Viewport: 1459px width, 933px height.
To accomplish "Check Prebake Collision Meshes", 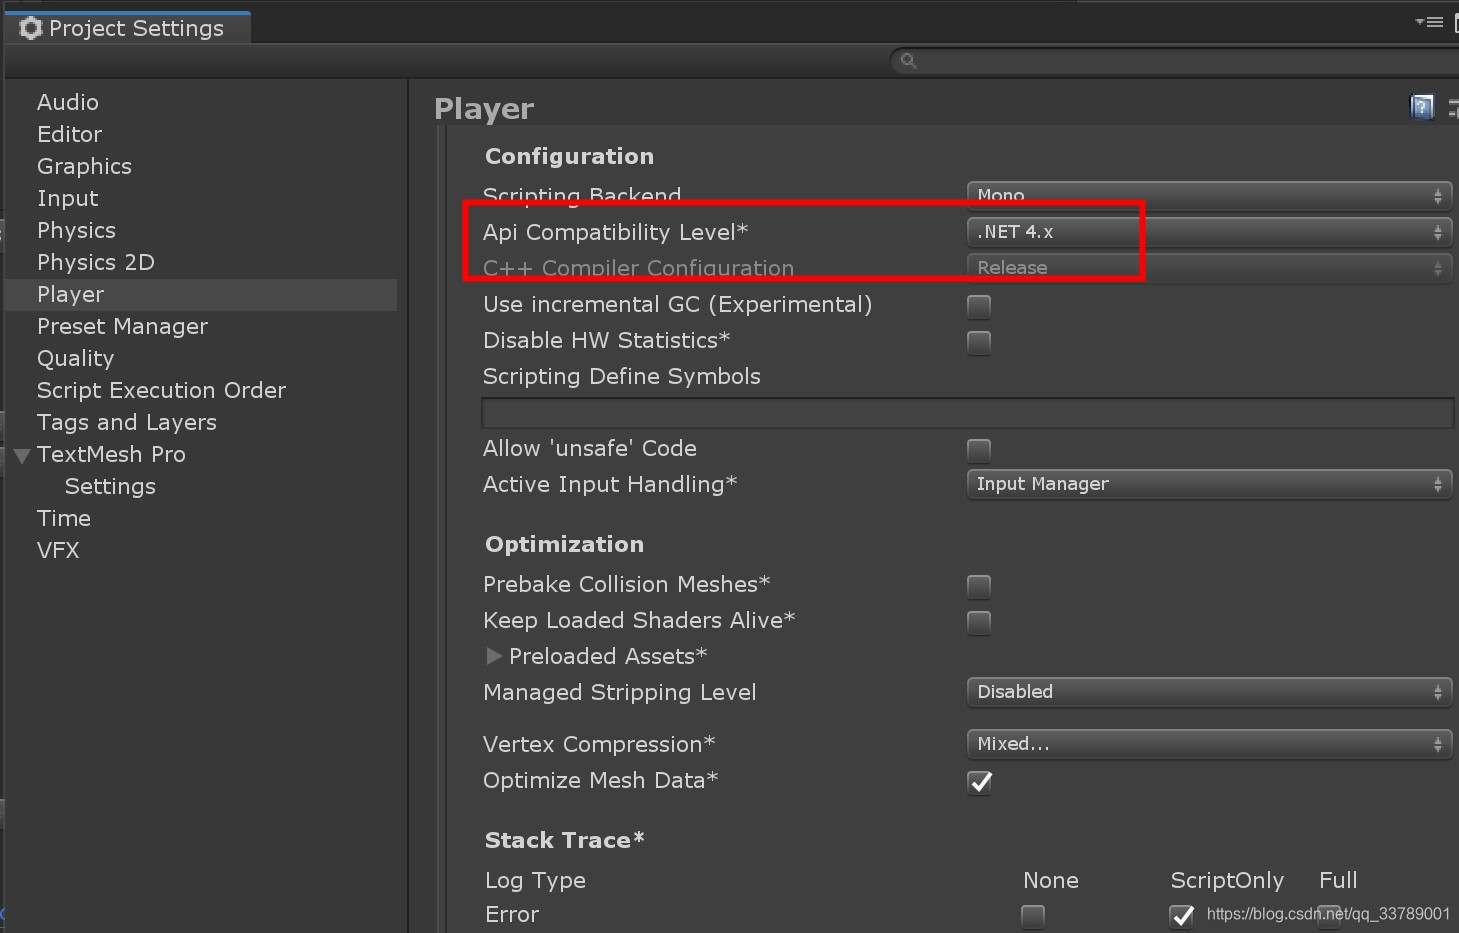I will click(x=978, y=587).
